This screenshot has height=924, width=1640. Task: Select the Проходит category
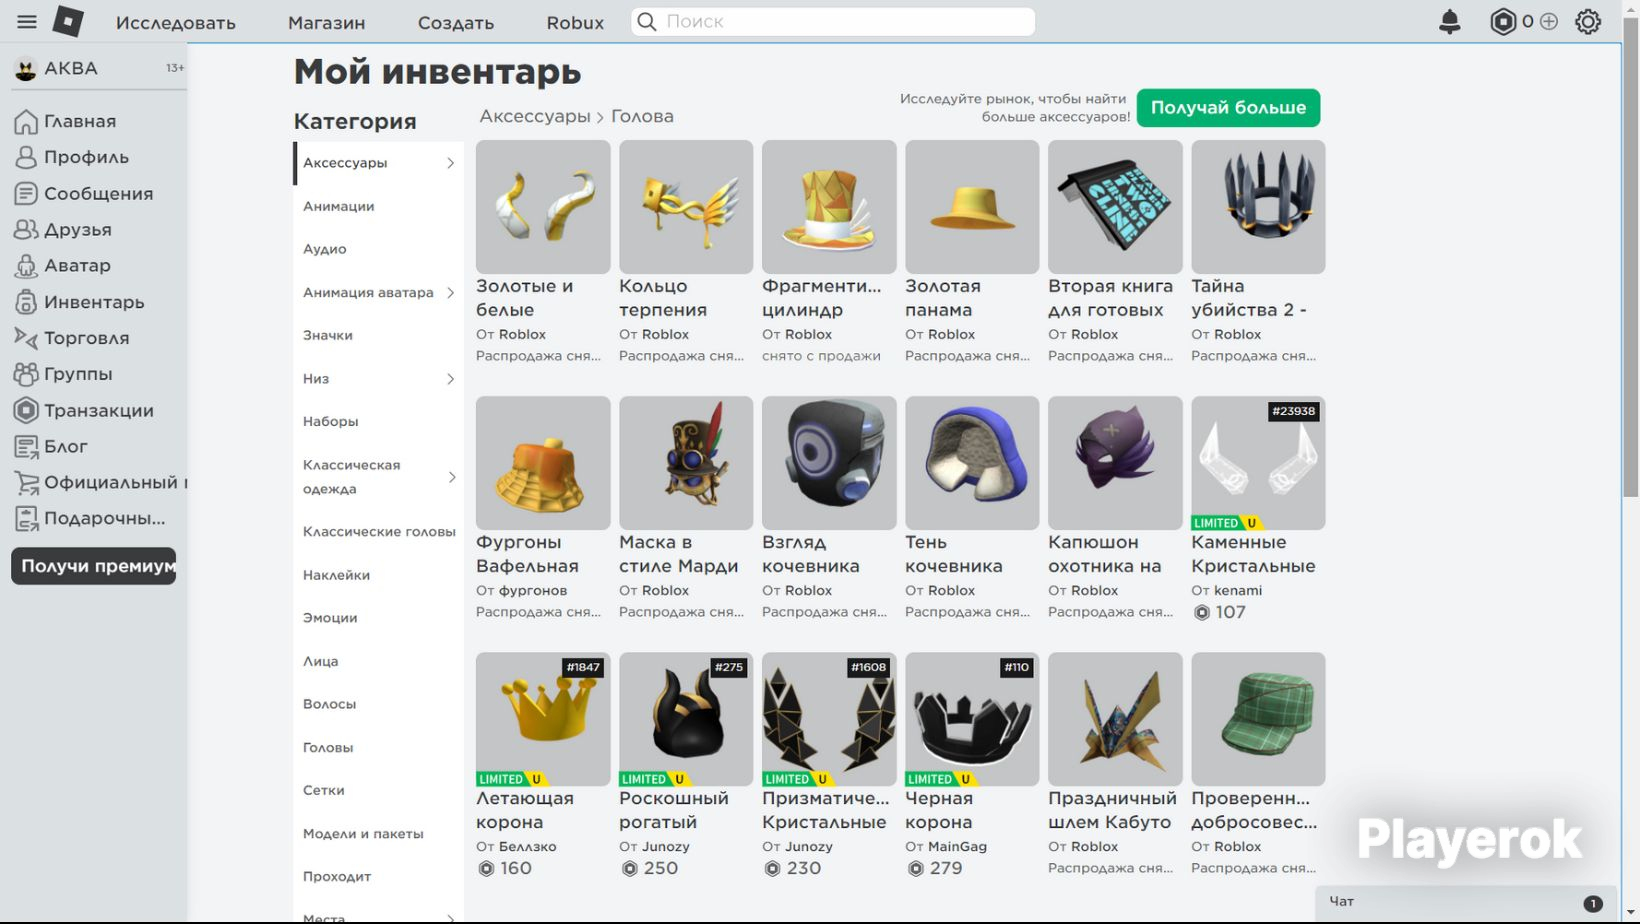(337, 876)
